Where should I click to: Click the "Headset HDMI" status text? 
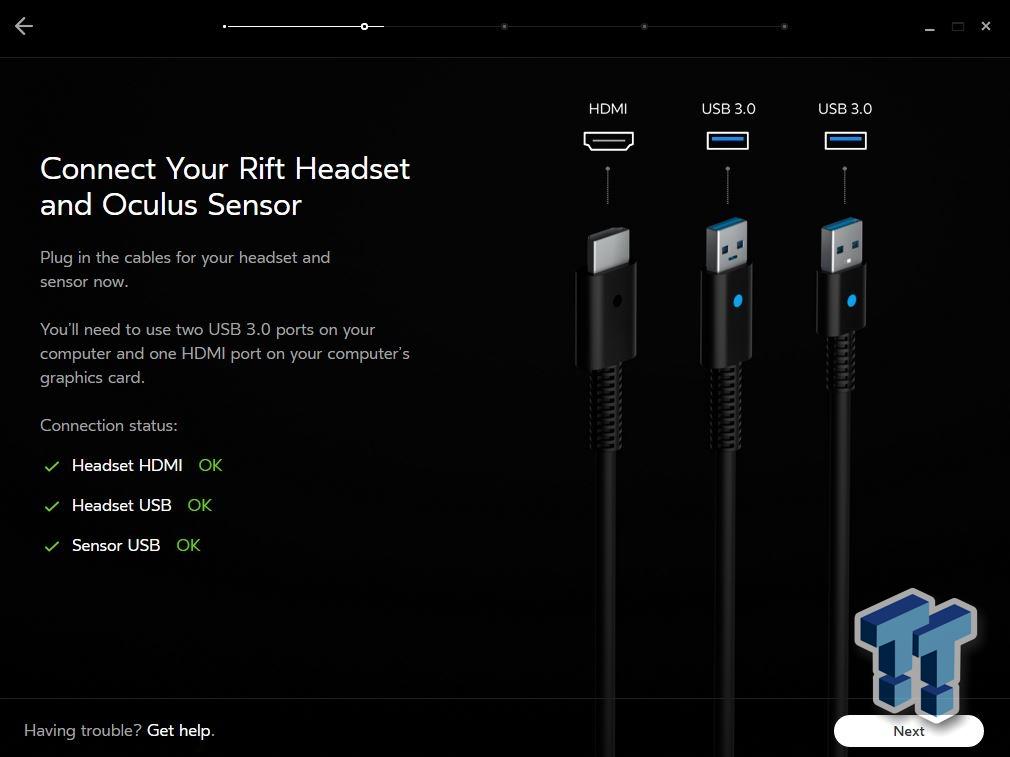(x=127, y=465)
